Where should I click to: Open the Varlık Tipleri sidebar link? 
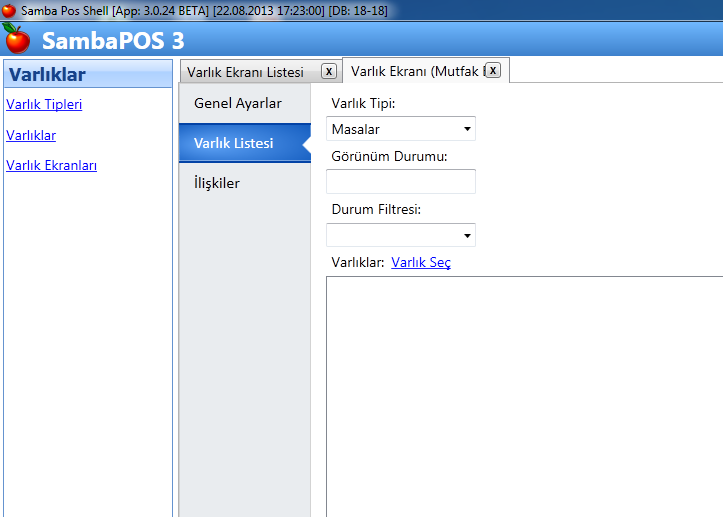pos(44,104)
